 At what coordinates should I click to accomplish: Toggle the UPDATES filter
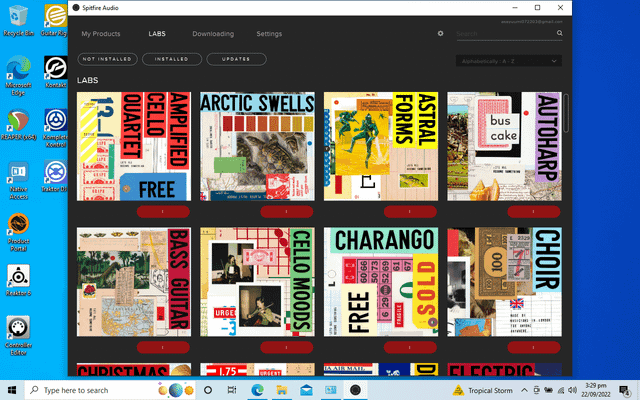coord(236,60)
